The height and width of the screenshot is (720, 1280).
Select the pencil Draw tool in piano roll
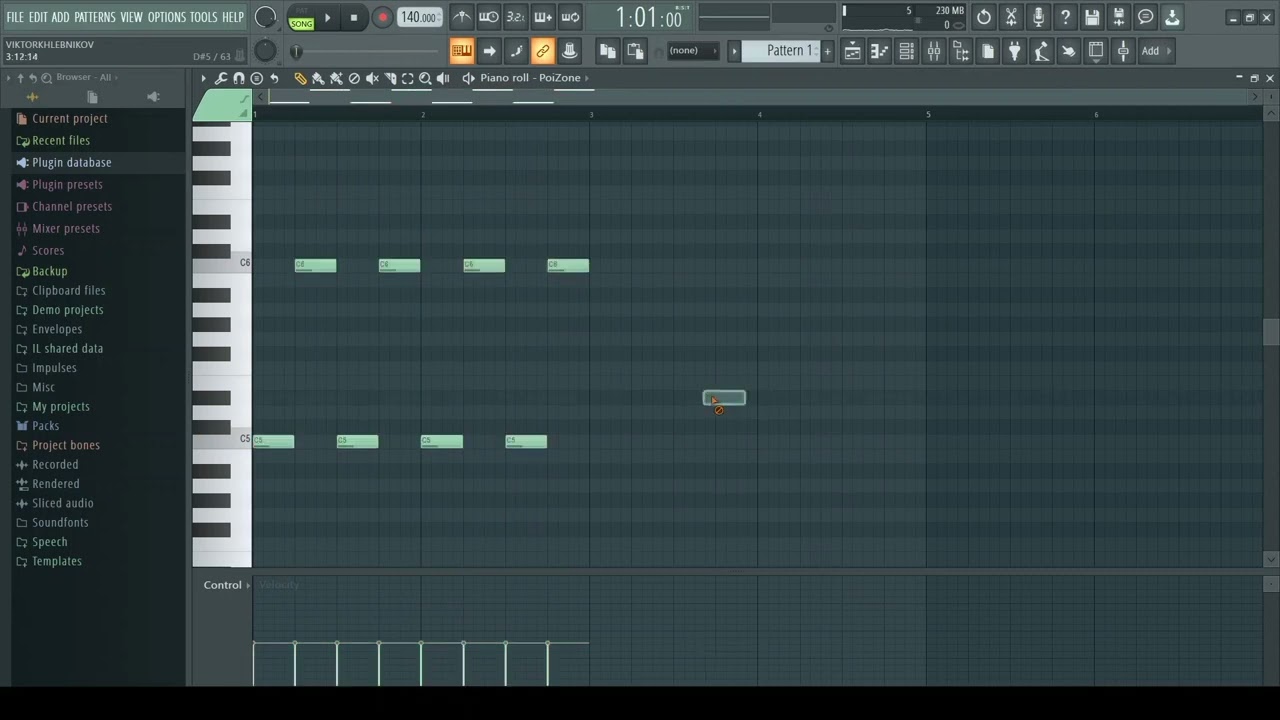click(300, 78)
